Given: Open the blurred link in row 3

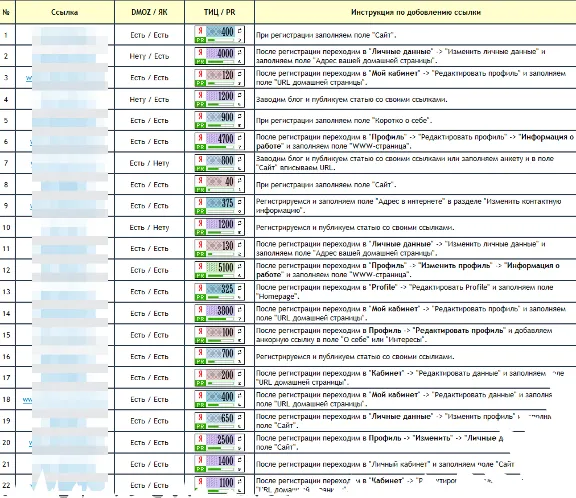Looking at the screenshot, I should point(66,77).
